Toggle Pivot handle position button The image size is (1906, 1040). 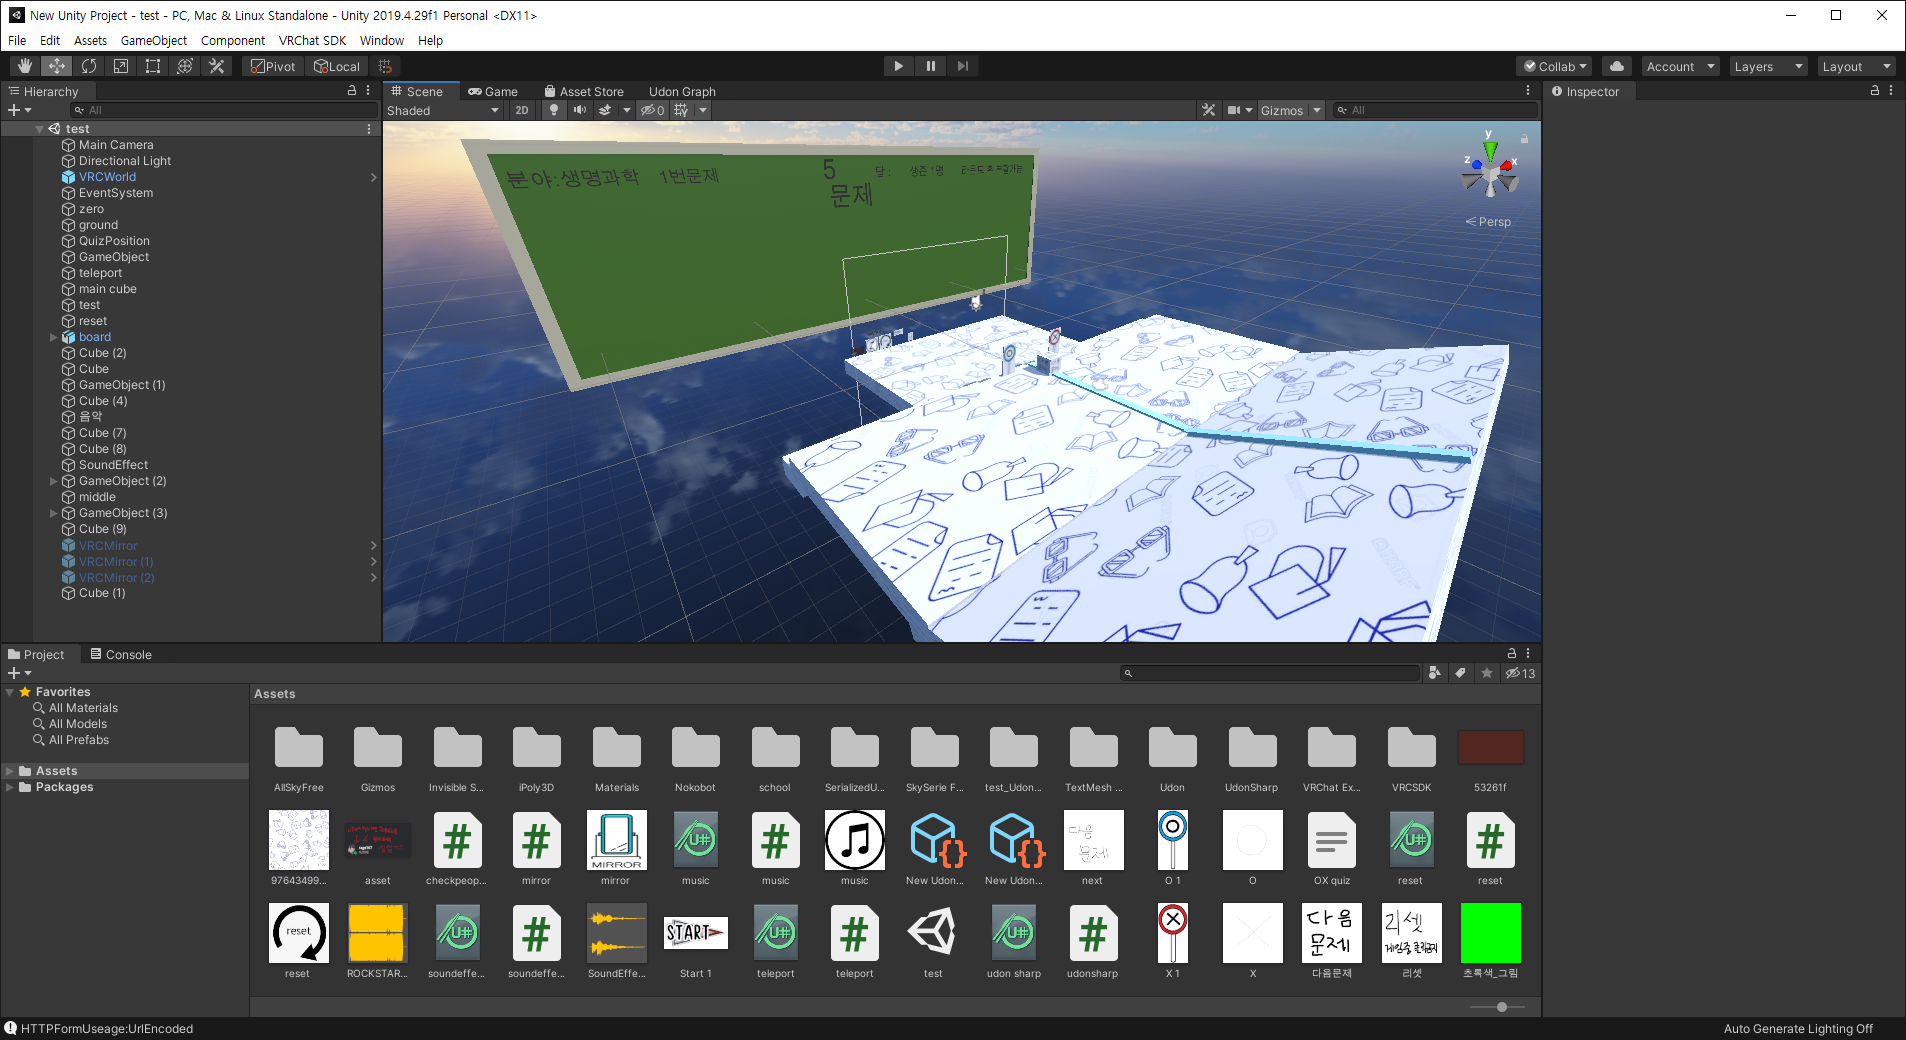pyautogui.click(x=273, y=66)
